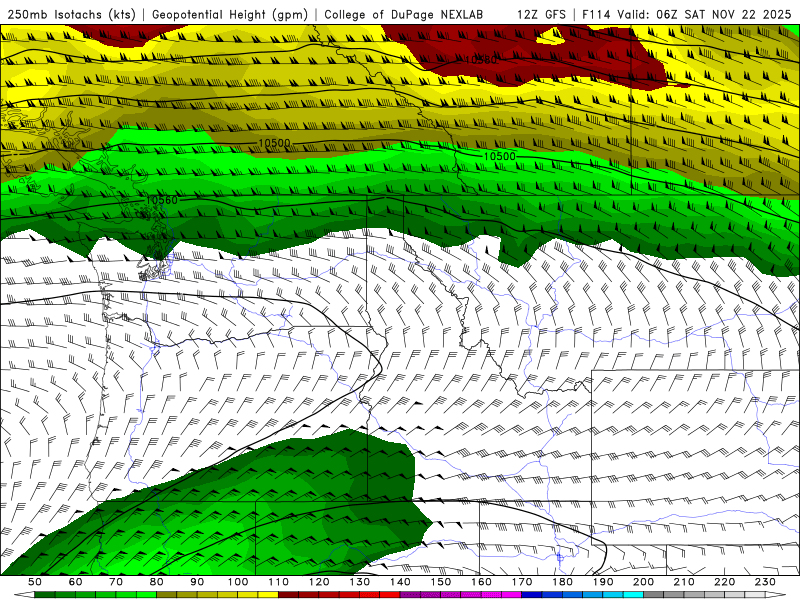Click the 60 knot scale label
Screen dimensions: 800x600
click(75, 582)
